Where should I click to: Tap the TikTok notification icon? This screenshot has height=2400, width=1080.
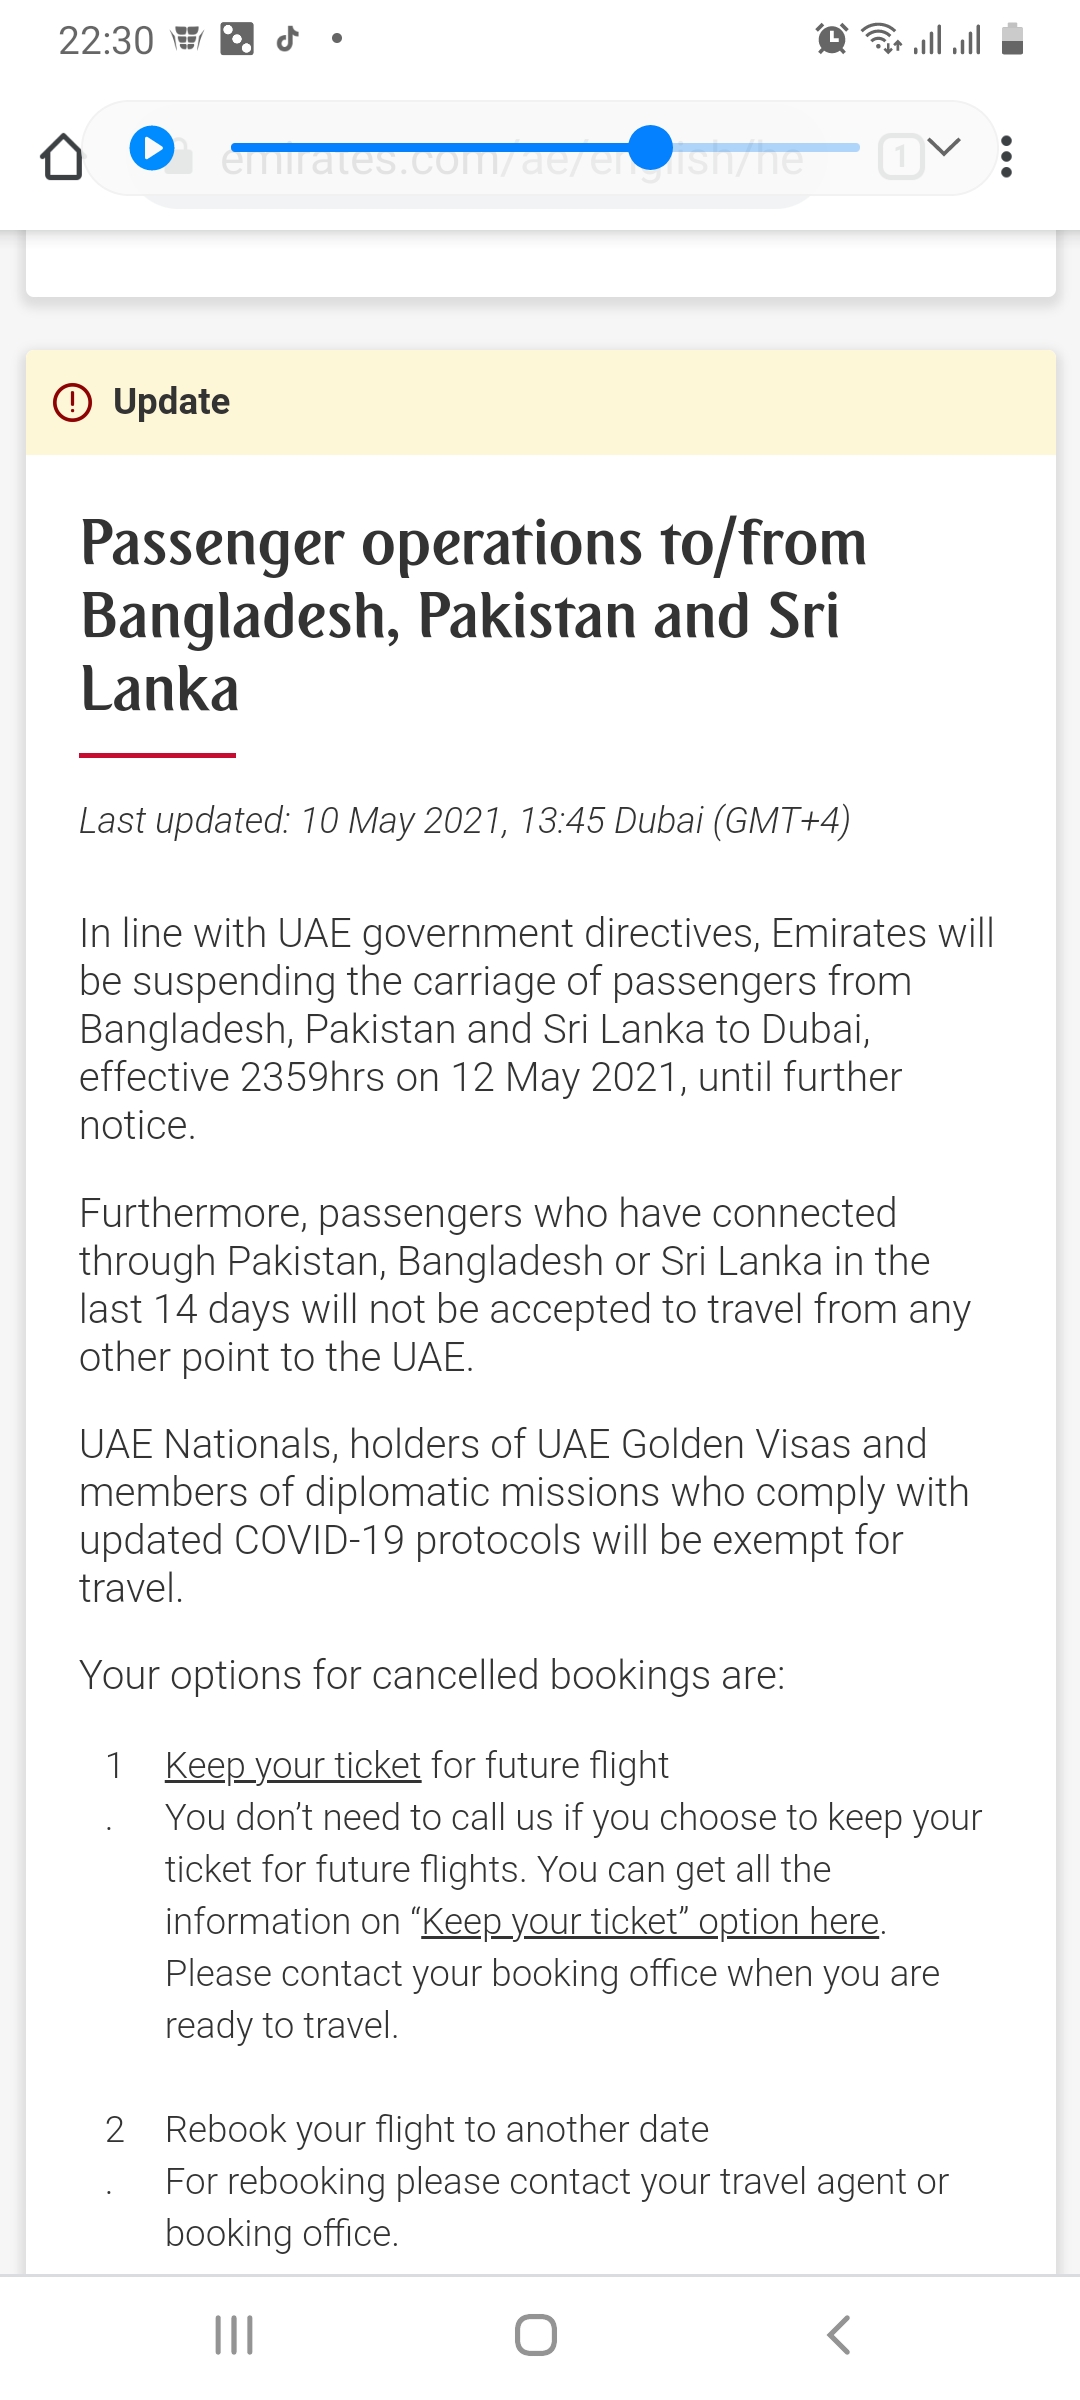(x=288, y=39)
